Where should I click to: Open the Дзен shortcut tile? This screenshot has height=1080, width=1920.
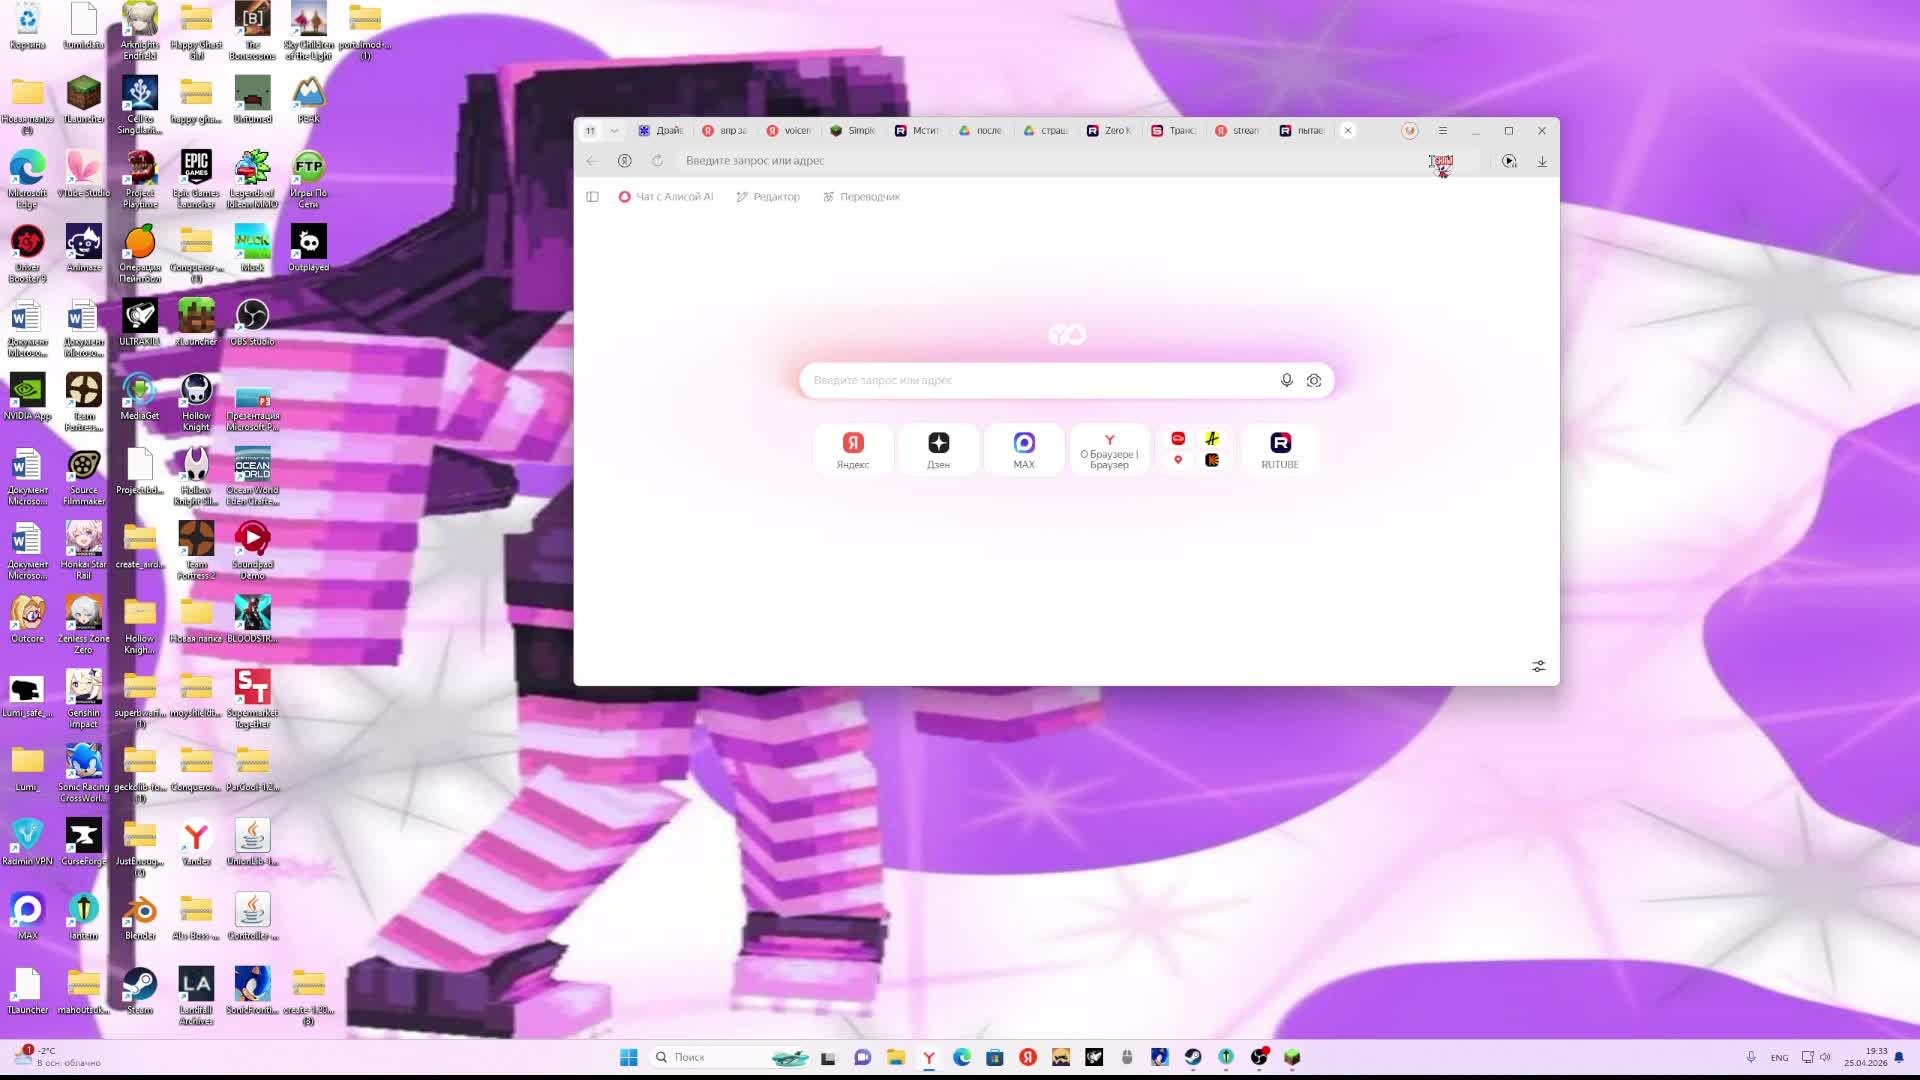point(938,449)
